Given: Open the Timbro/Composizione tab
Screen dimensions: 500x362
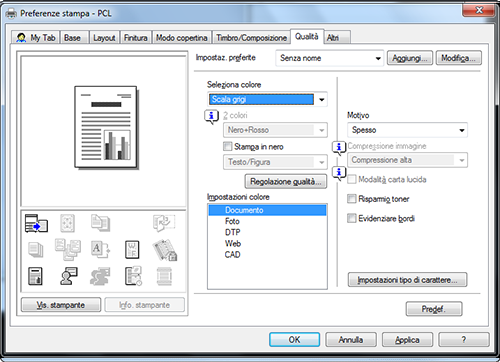Looking at the screenshot, I should point(251,38).
